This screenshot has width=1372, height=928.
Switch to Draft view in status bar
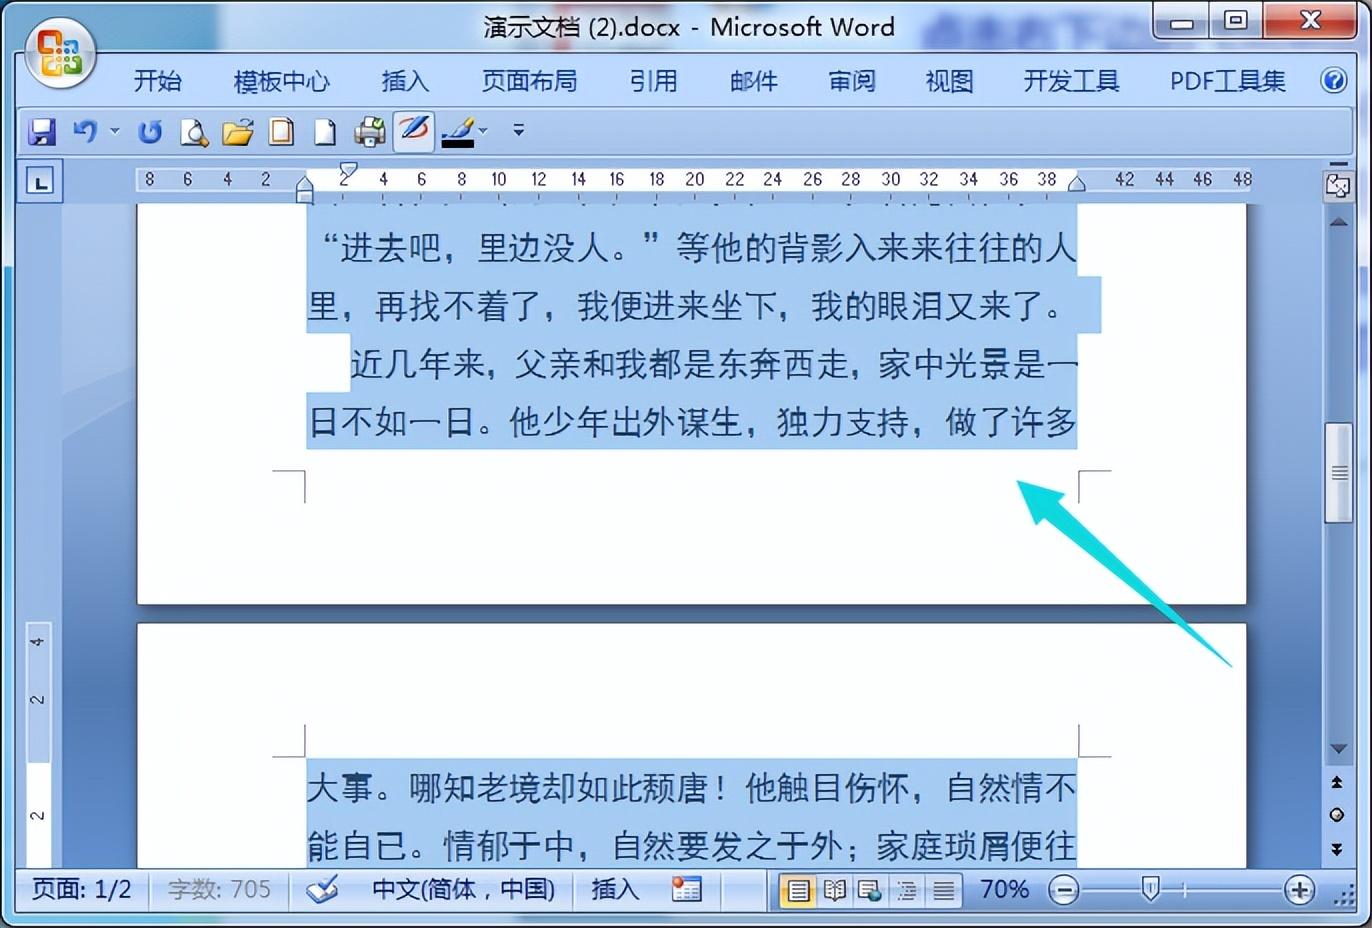(941, 889)
